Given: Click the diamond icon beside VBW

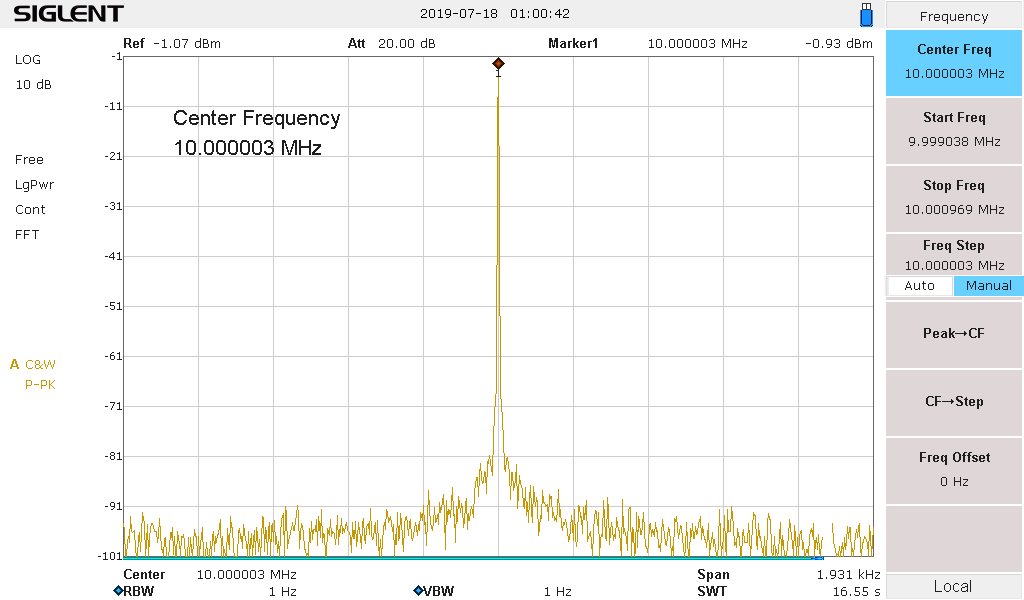Looking at the screenshot, I should [418, 591].
